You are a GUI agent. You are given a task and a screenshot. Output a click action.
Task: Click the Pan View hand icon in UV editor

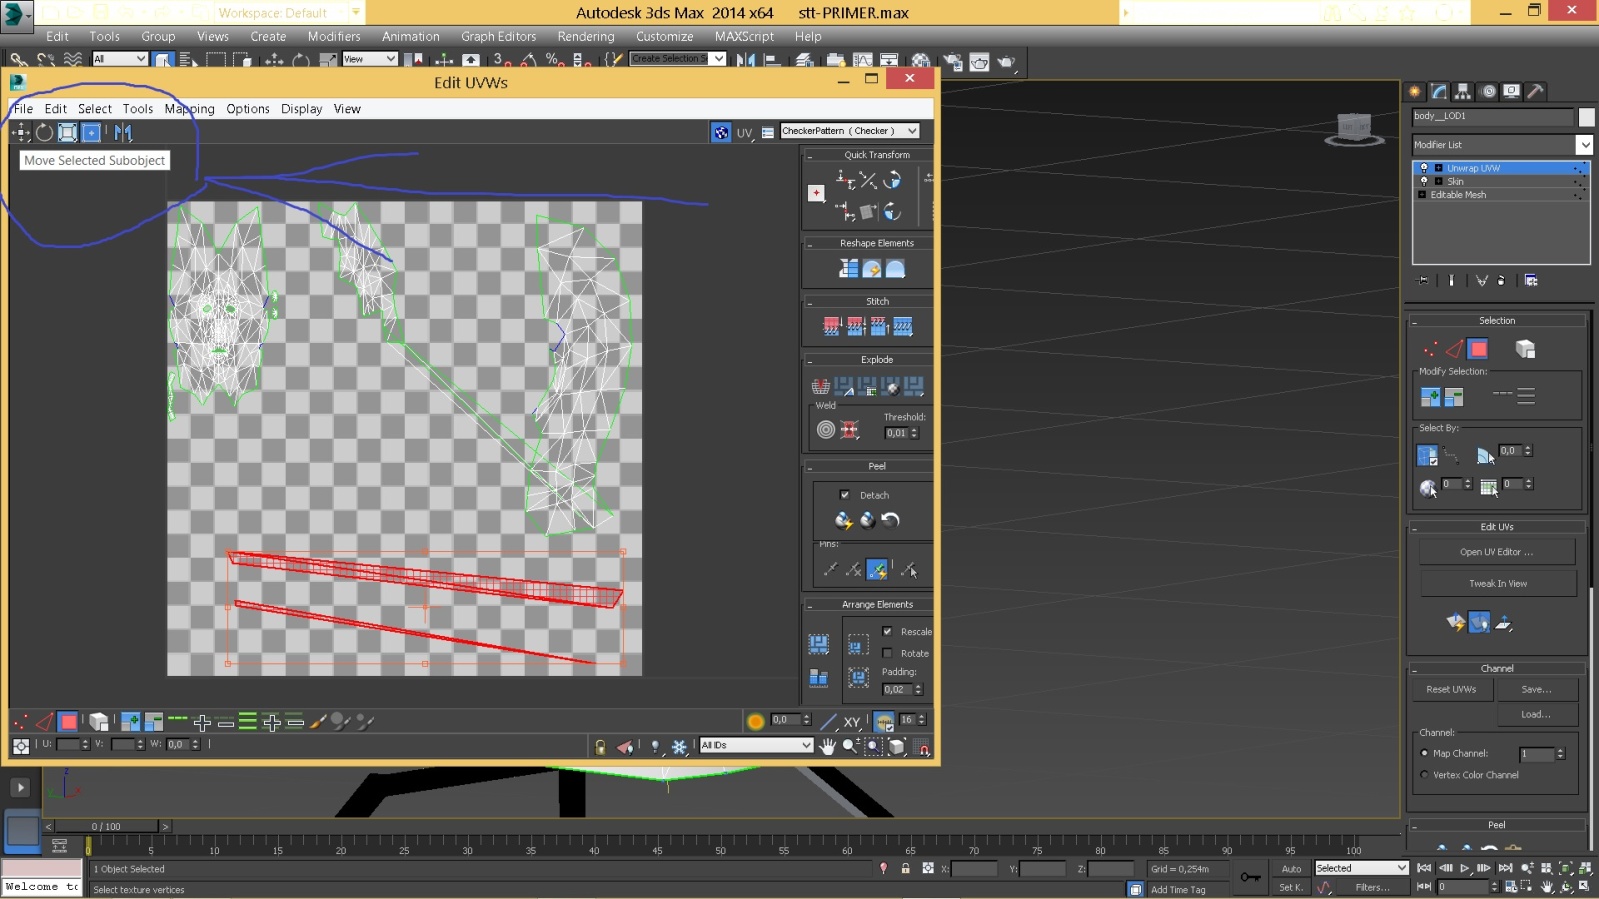click(827, 746)
